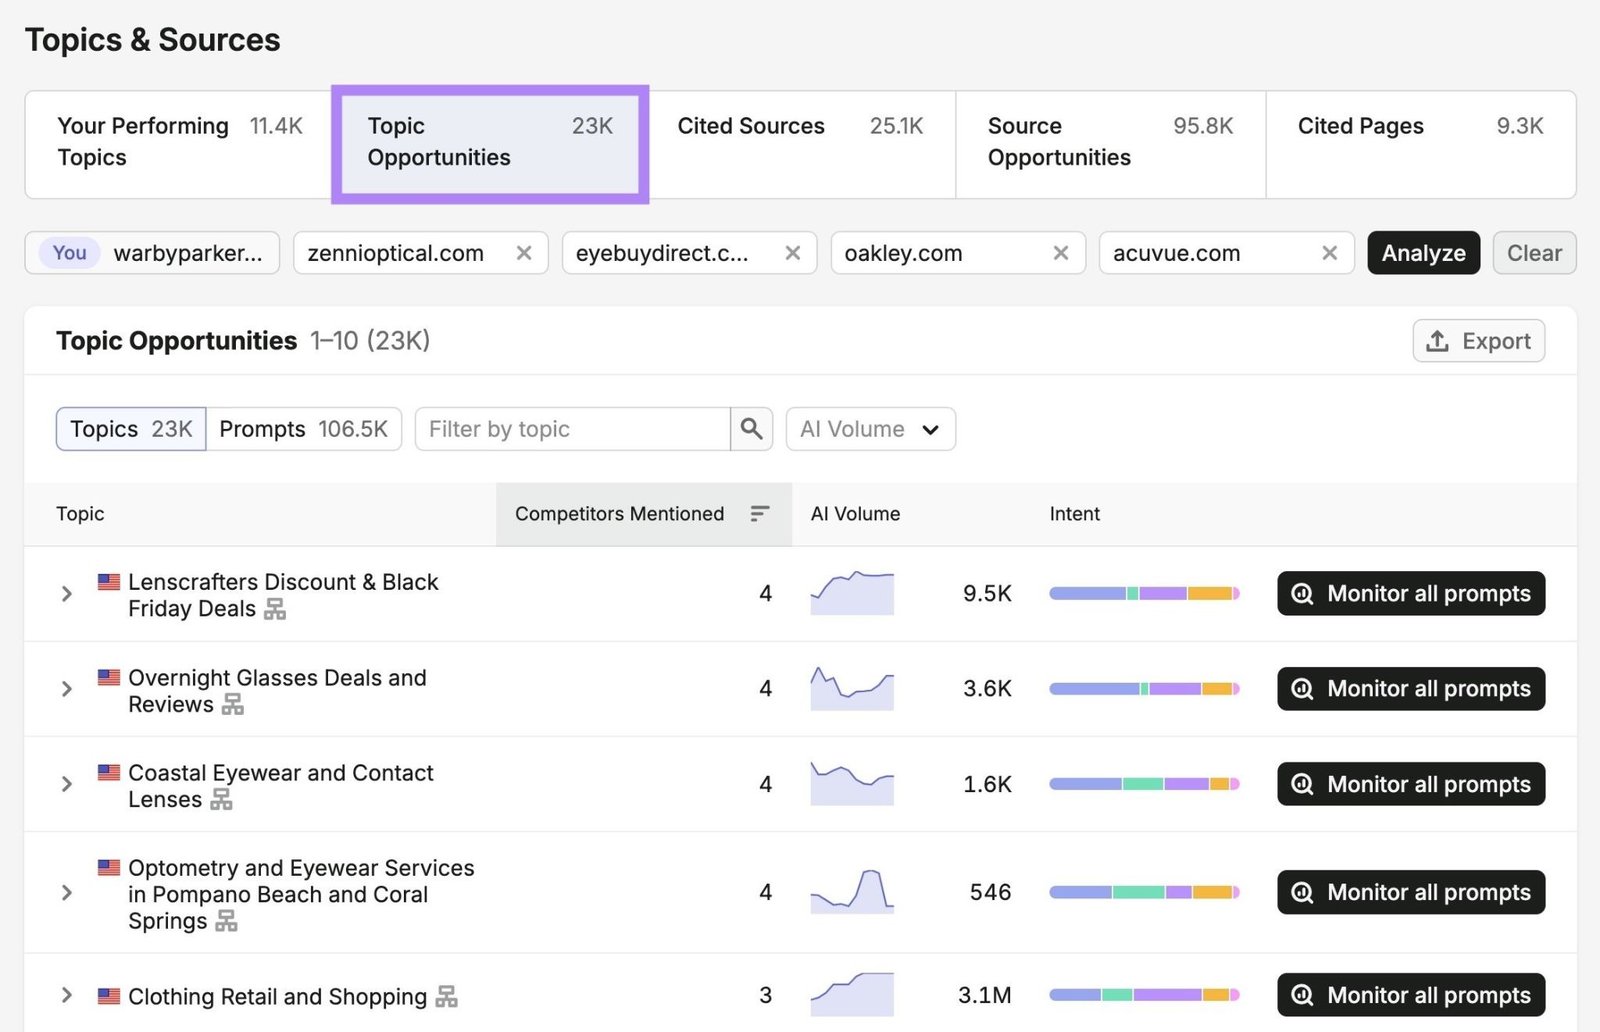The height and width of the screenshot is (1032, 1600).
Task: Focus the Filter by topic input field
Action: coord(572,429)
